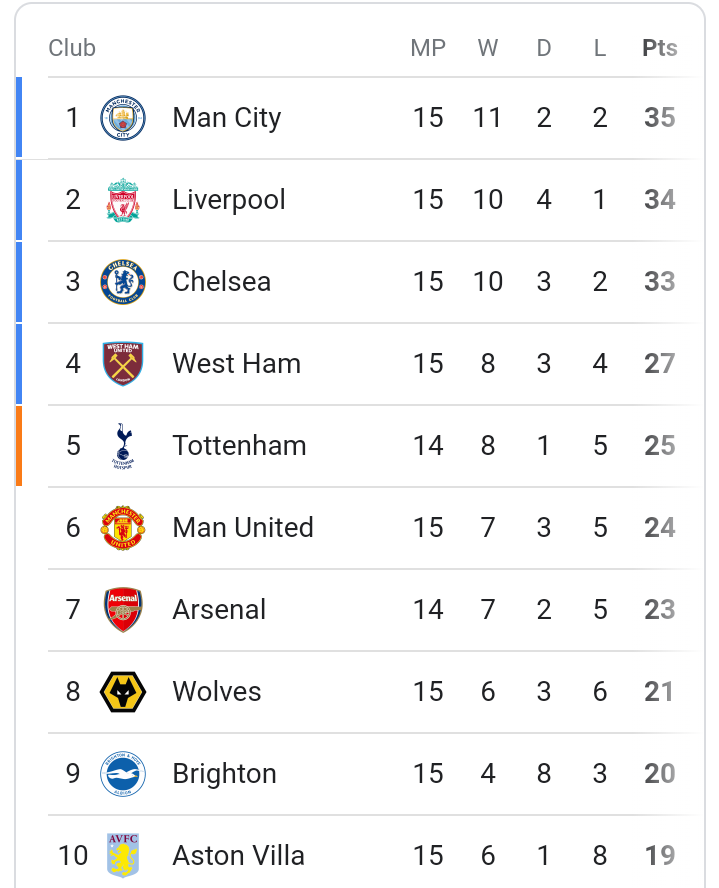Click the West Ham club crest
This screenshot has width=719, height=888.
point(123,364)
